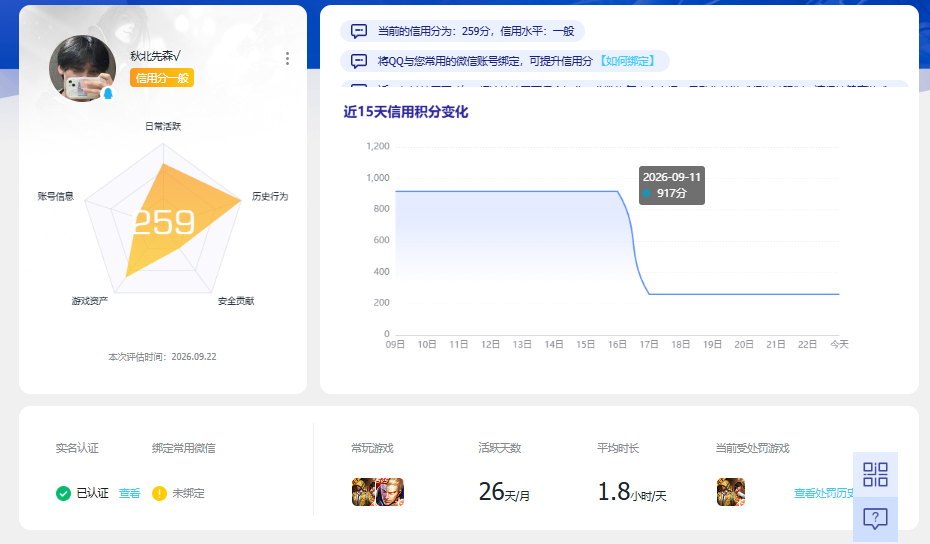Click the 常玩游戏 label

[x=372, y=448]
